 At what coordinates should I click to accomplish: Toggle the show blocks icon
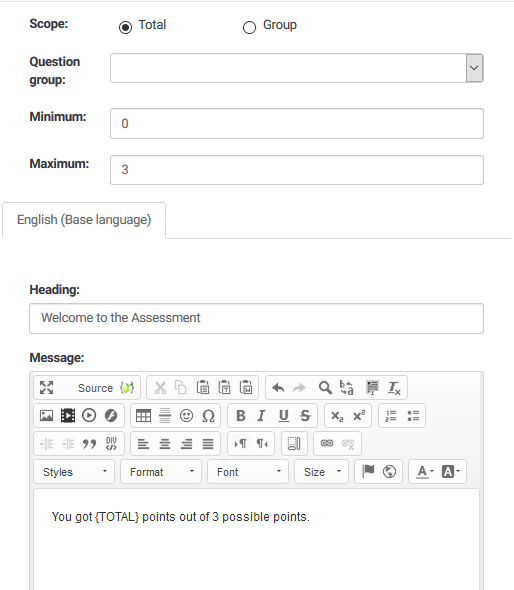click(294, 444)
